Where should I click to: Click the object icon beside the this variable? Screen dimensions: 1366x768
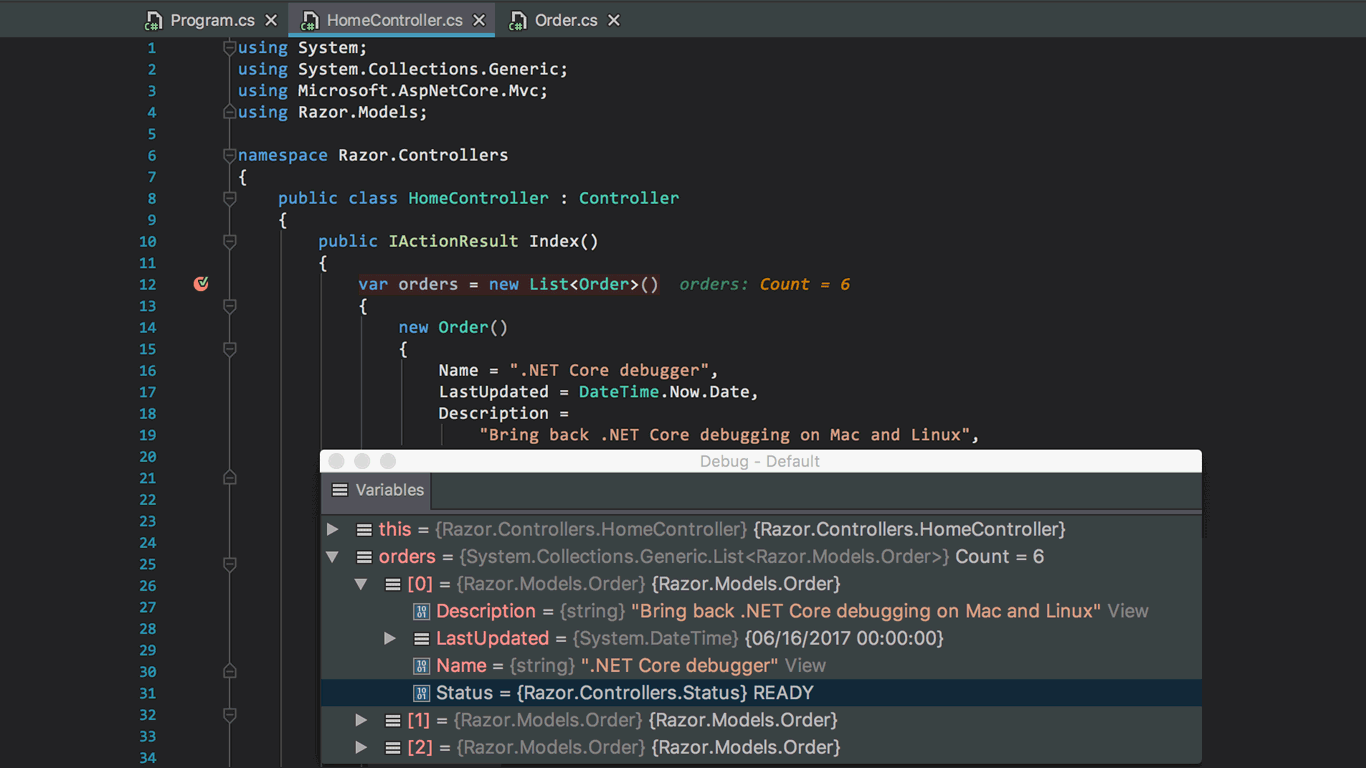362,529
